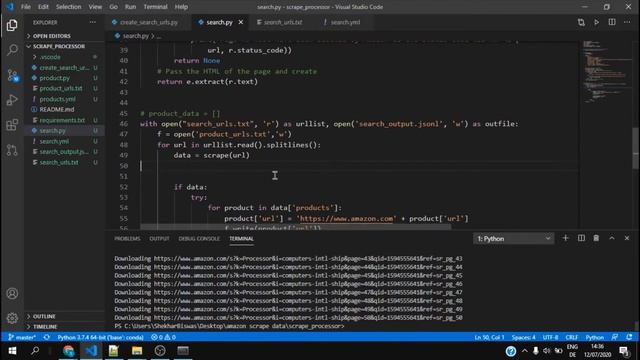Split the editor to the right
640x360 pixels.
[612, 22]
